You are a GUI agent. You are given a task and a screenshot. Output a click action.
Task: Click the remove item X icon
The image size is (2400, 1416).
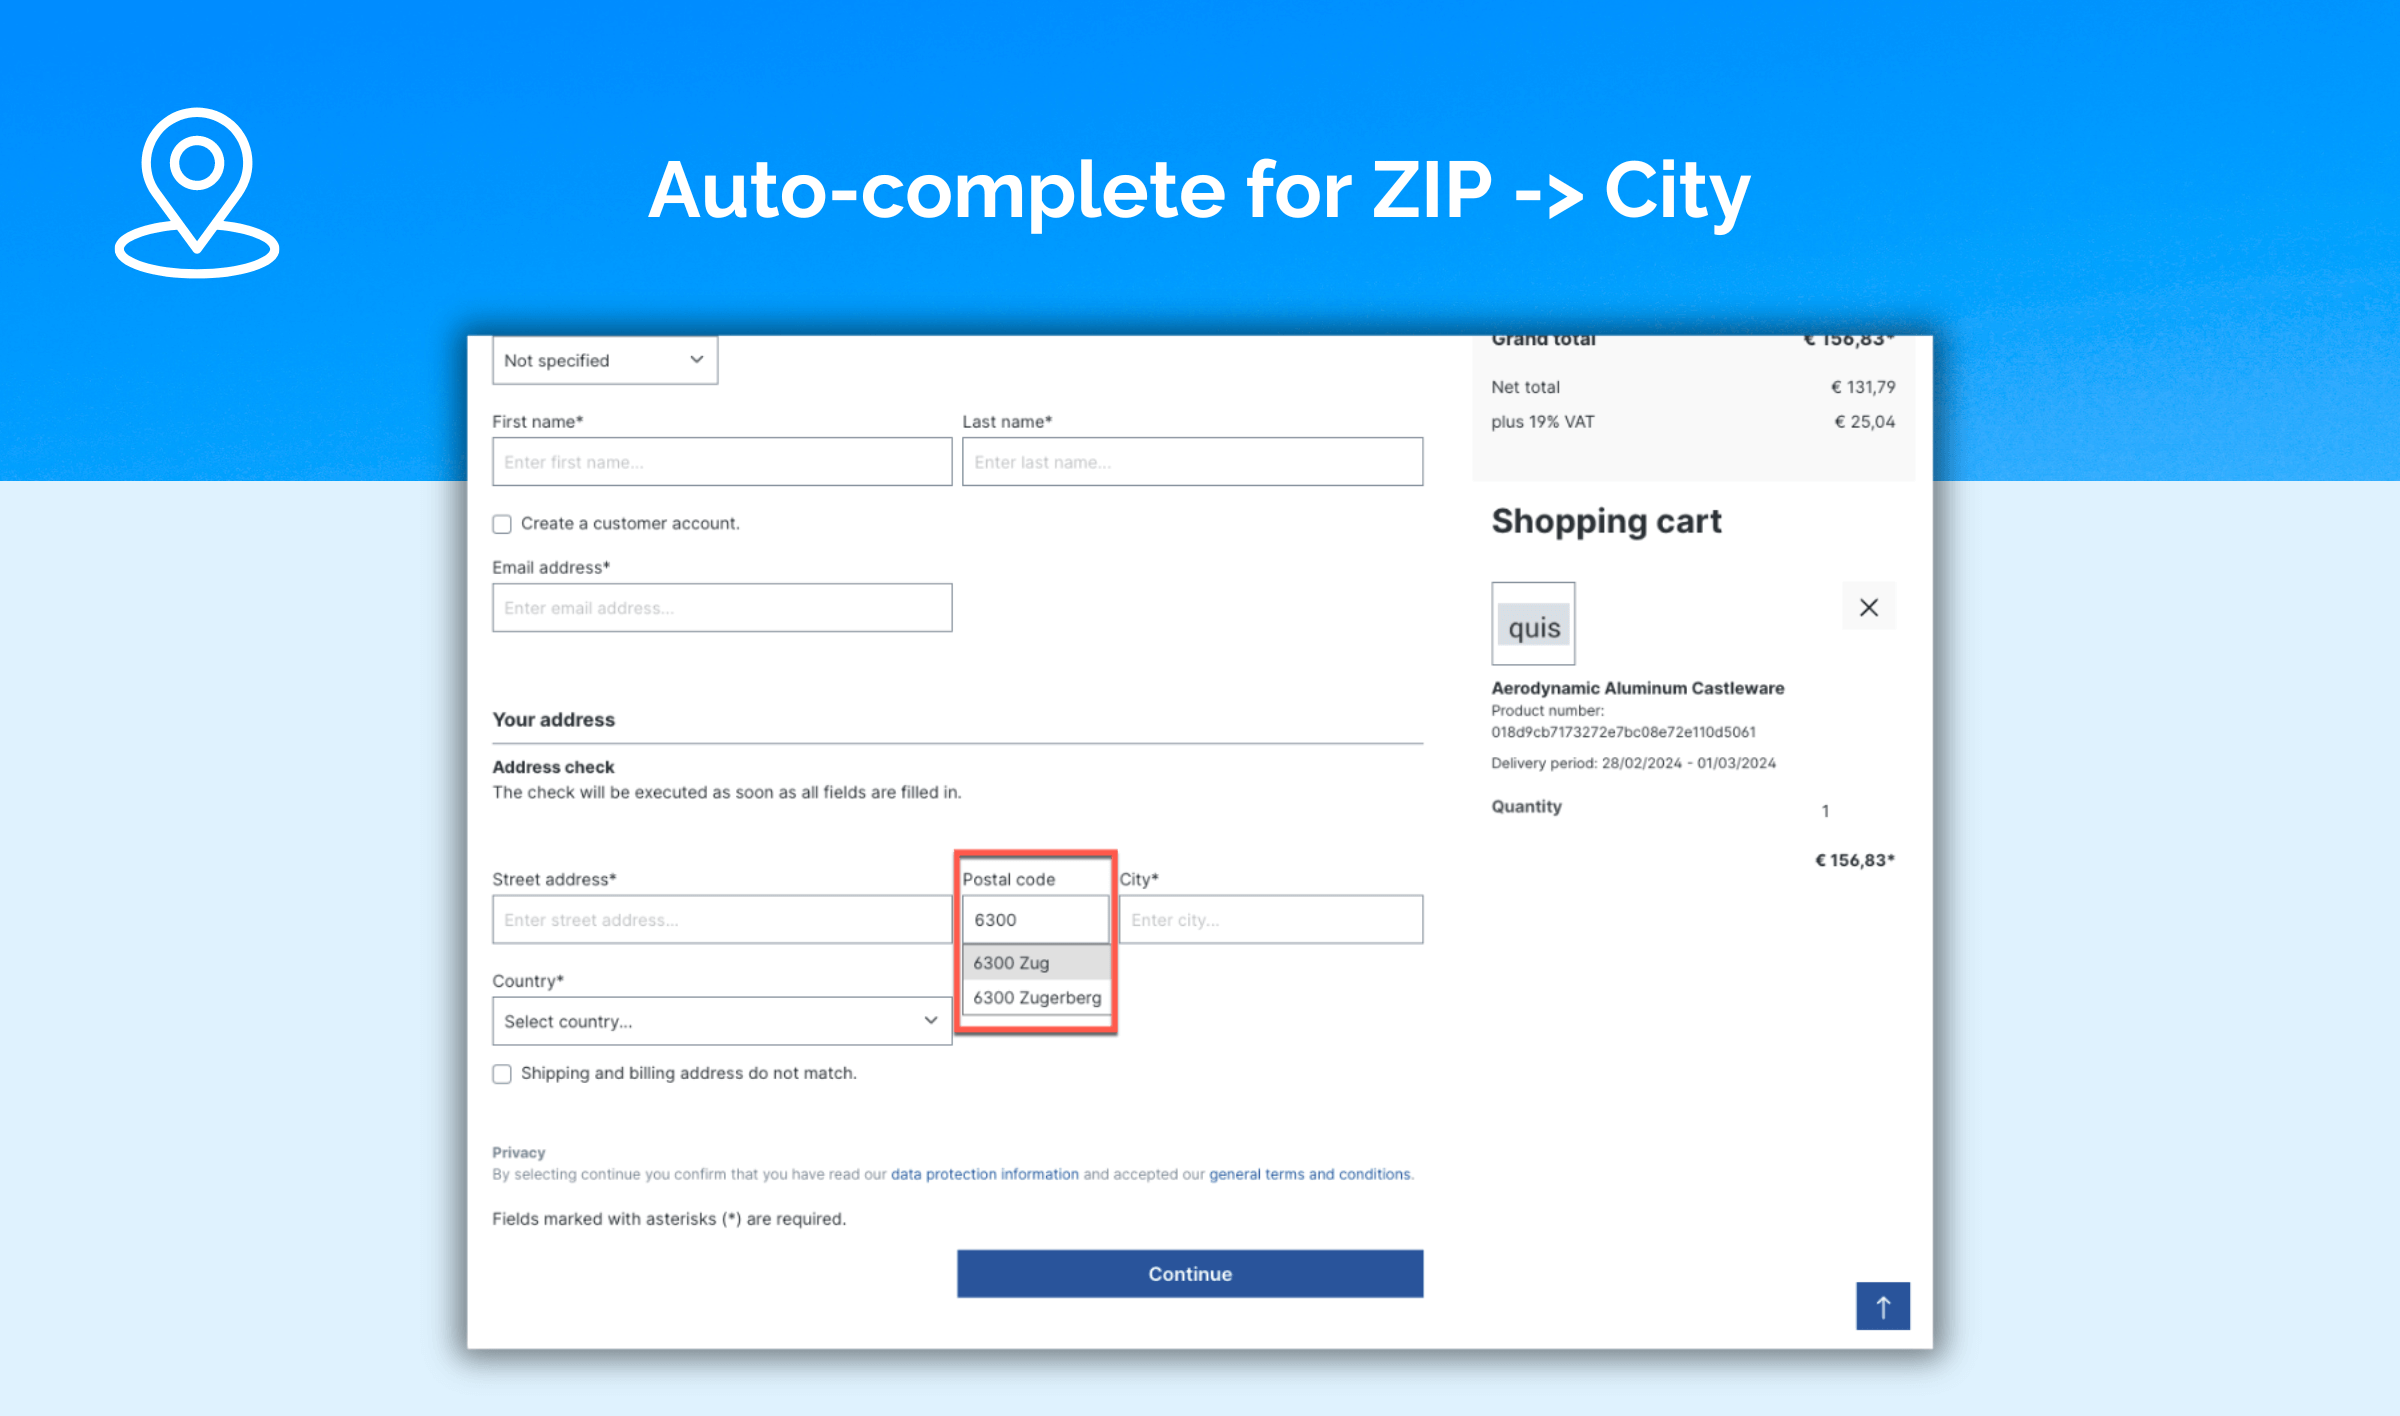(x=1869, y=609)
